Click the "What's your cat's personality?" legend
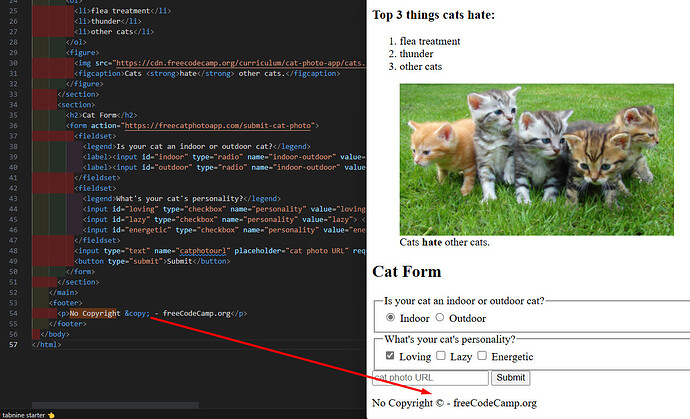 (x=450, y=339)
